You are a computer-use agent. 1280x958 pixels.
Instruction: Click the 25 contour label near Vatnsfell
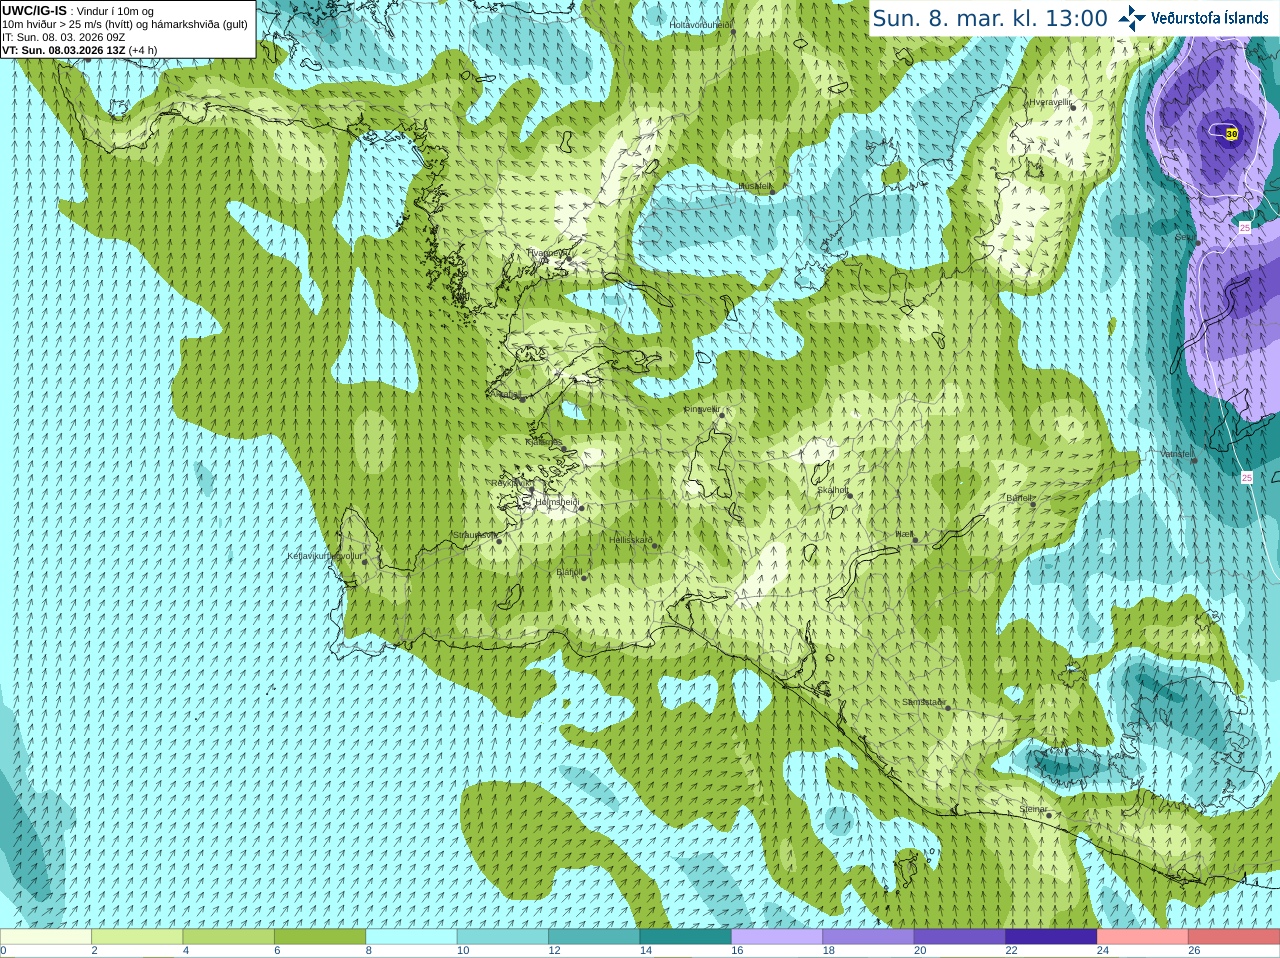click(x=1247, y=478)
